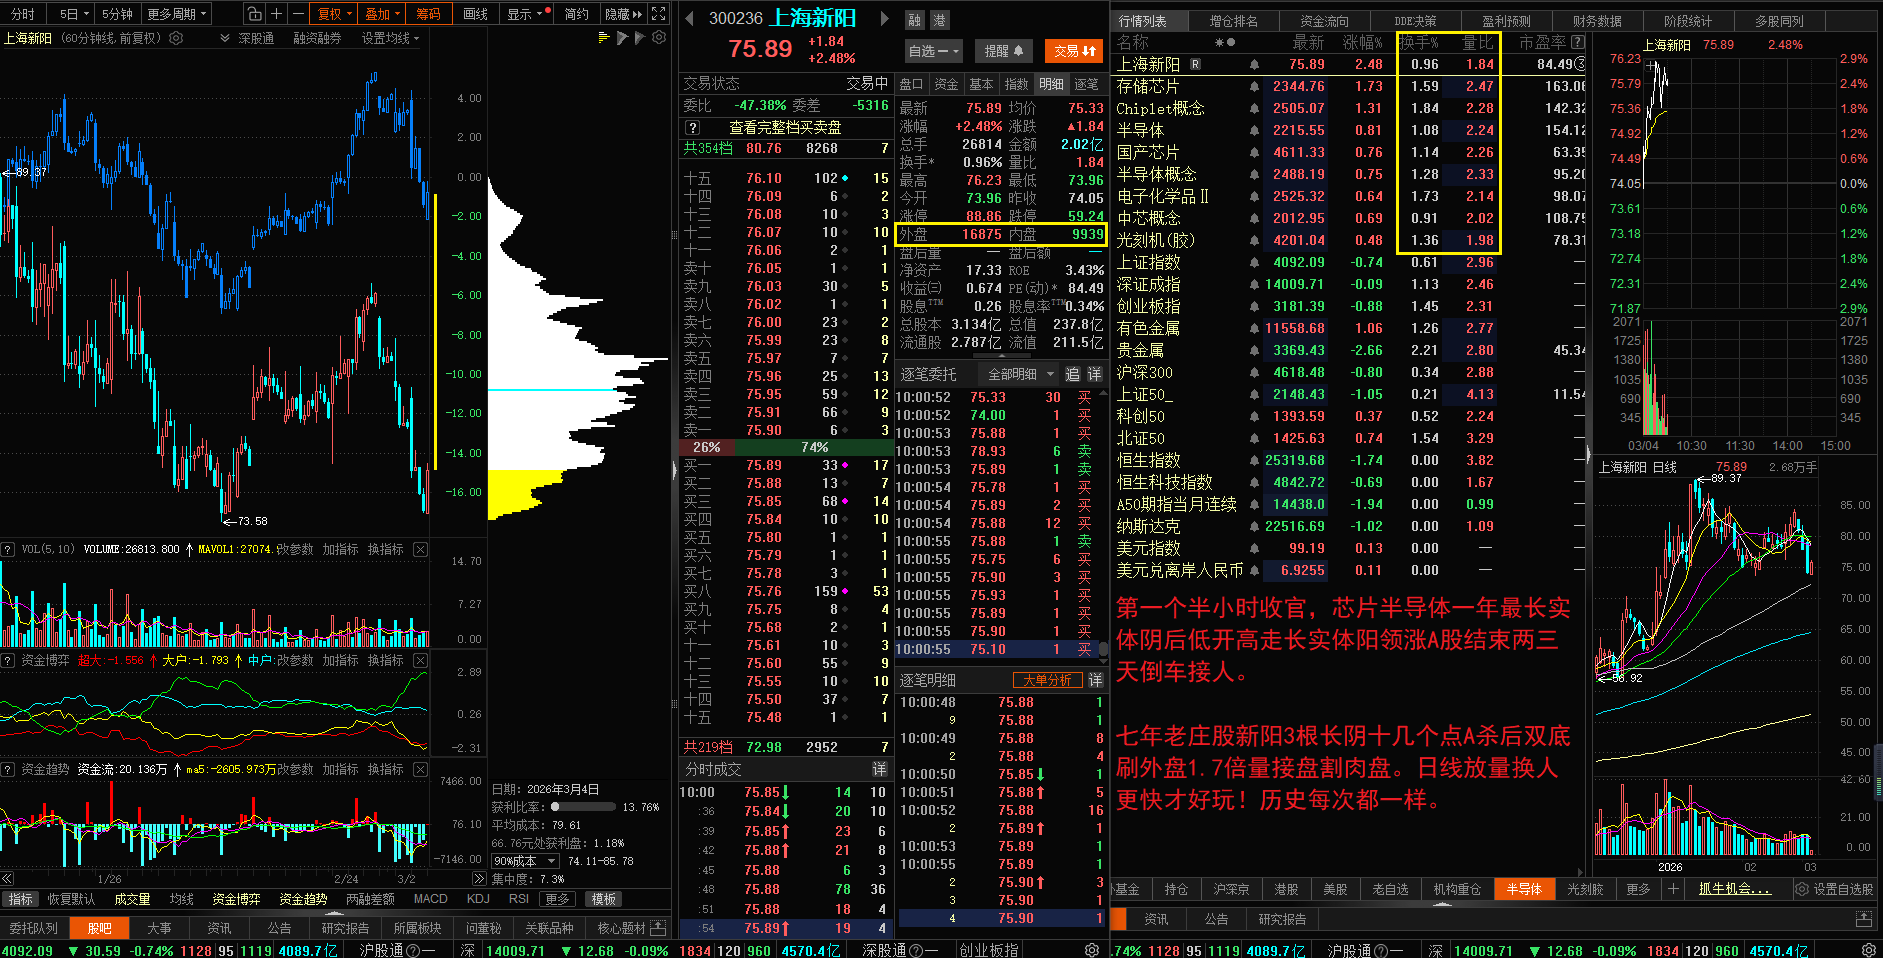Open 复权 dropdown
This screenshot has width=1883, height=958.
click(x=335, y=14)
